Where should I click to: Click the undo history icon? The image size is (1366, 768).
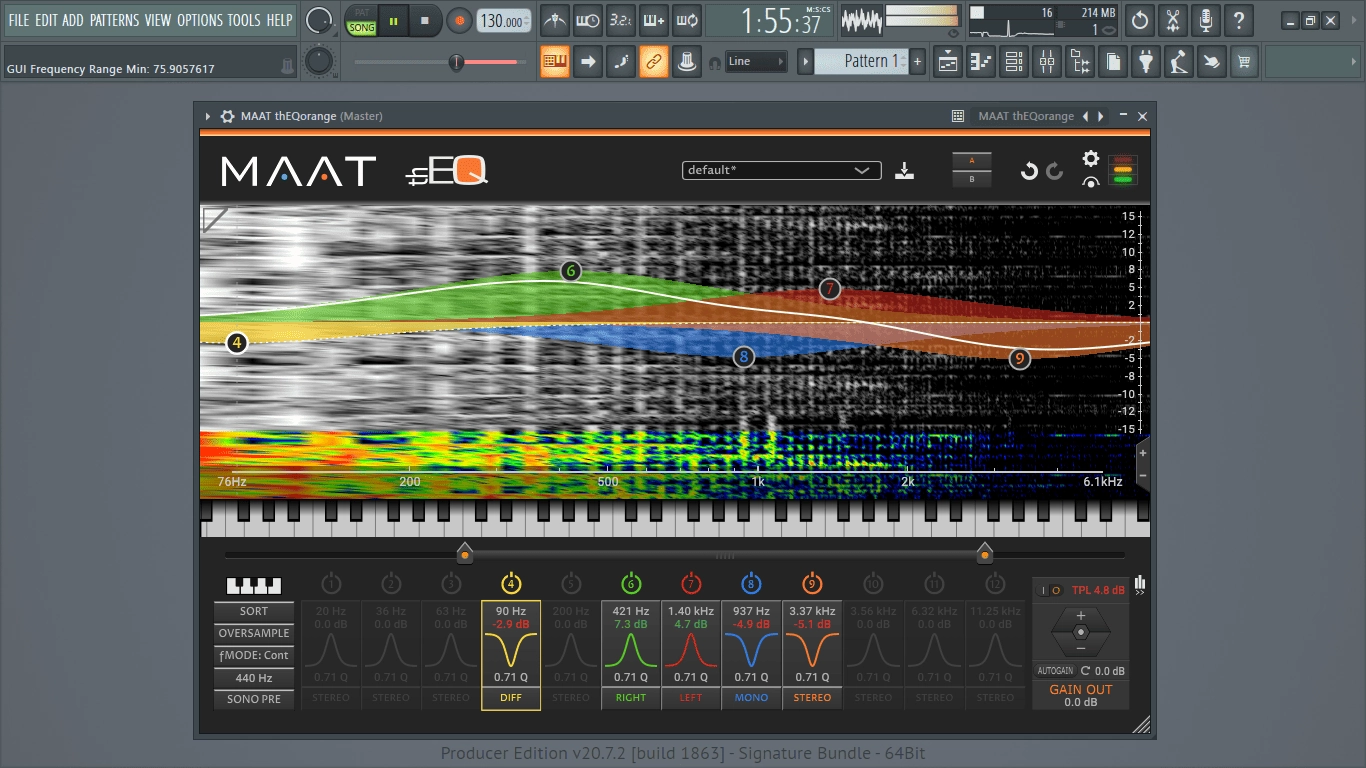tap(1140, 20)
